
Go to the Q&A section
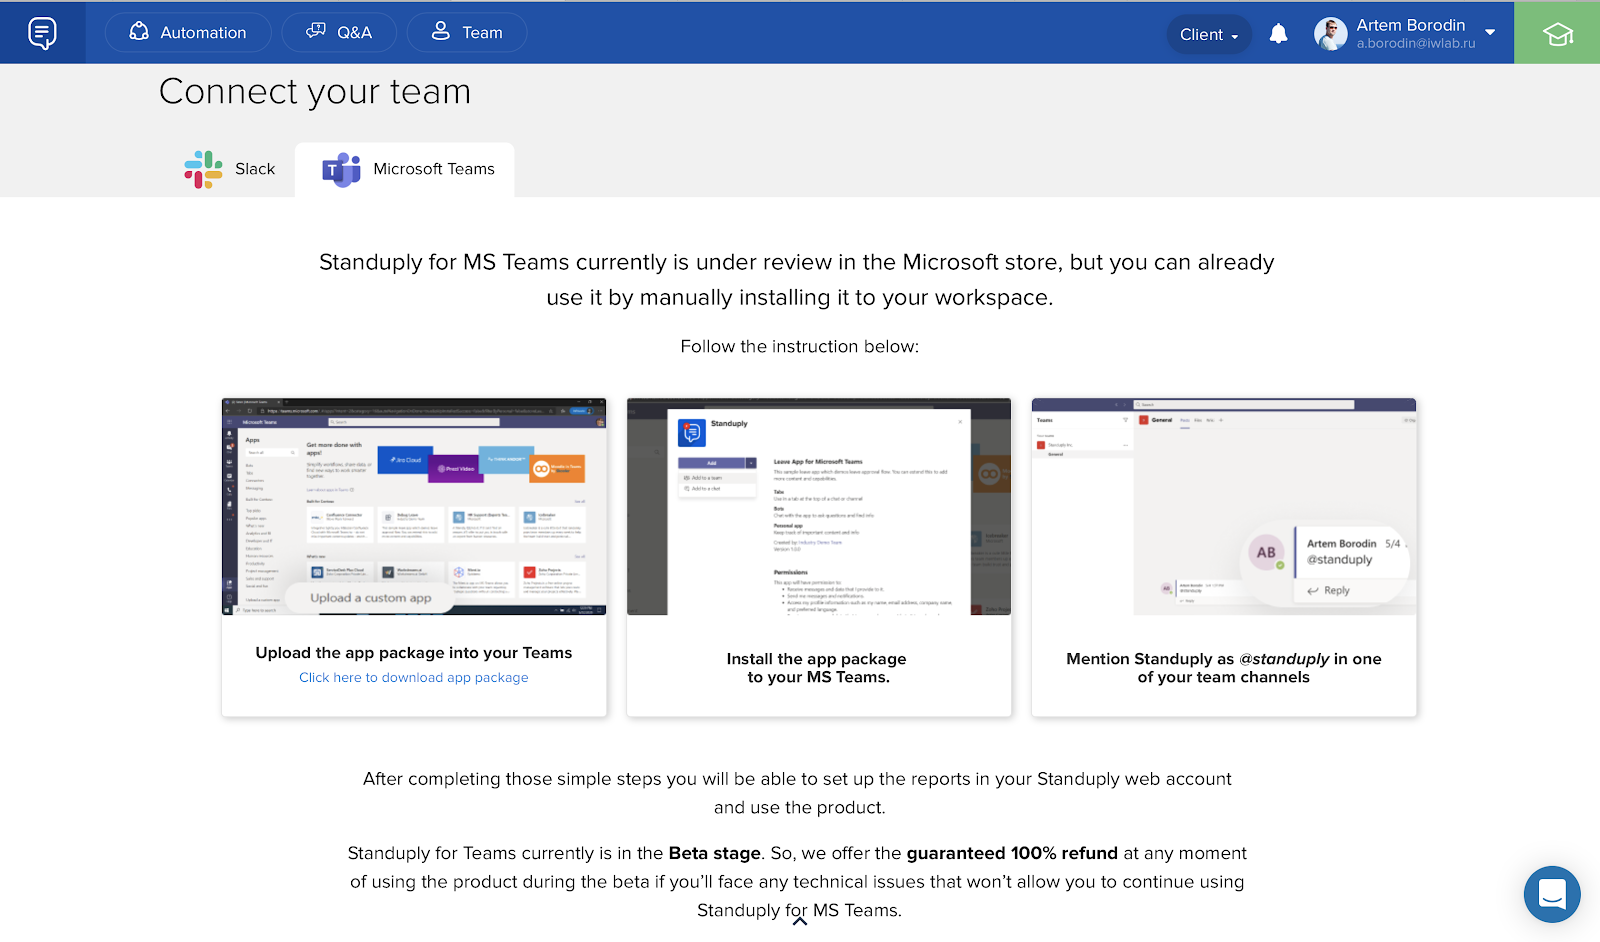pos(339,32)
